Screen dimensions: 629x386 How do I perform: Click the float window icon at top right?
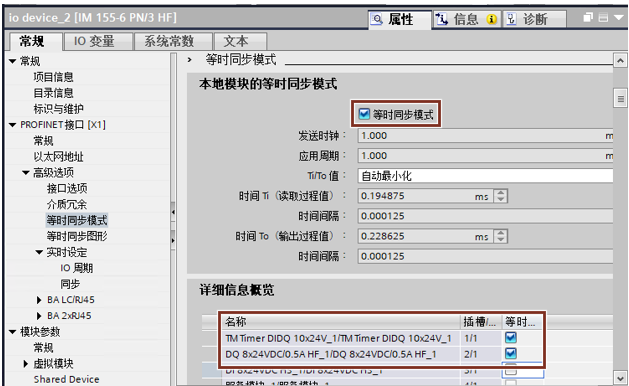click(x=588, y=17)
